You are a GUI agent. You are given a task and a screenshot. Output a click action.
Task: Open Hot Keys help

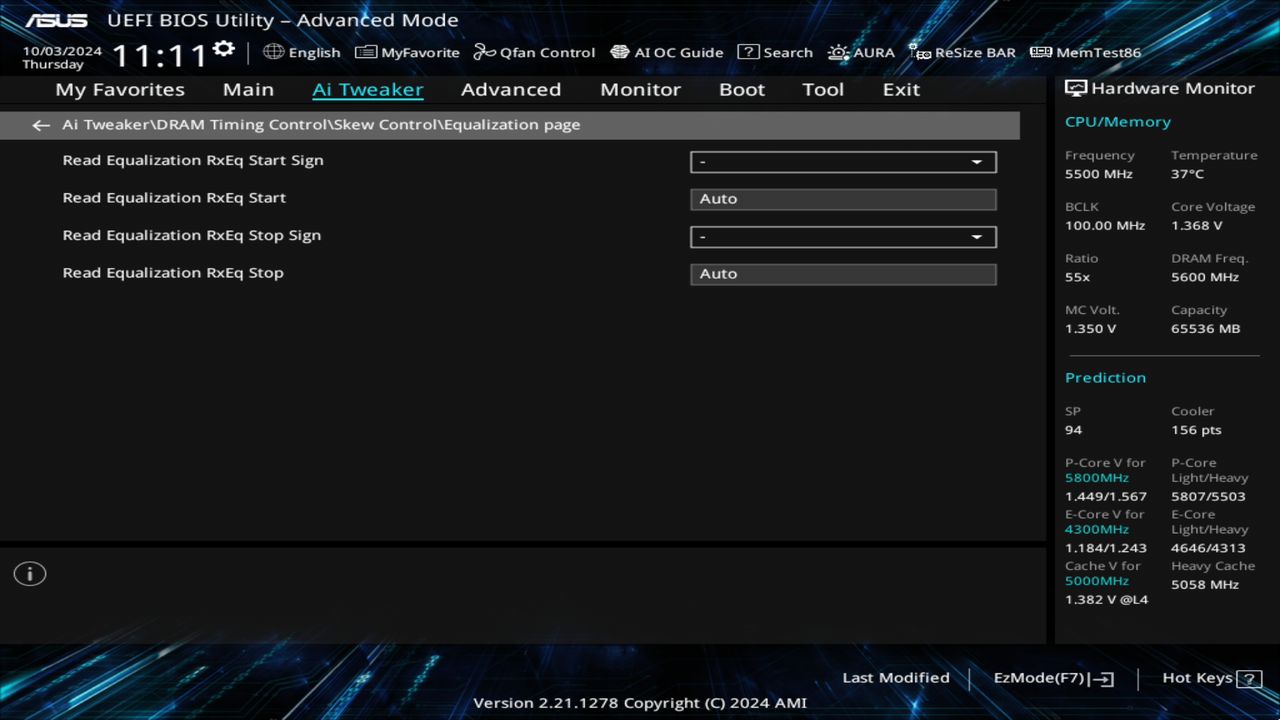[x=1197, y=677]
